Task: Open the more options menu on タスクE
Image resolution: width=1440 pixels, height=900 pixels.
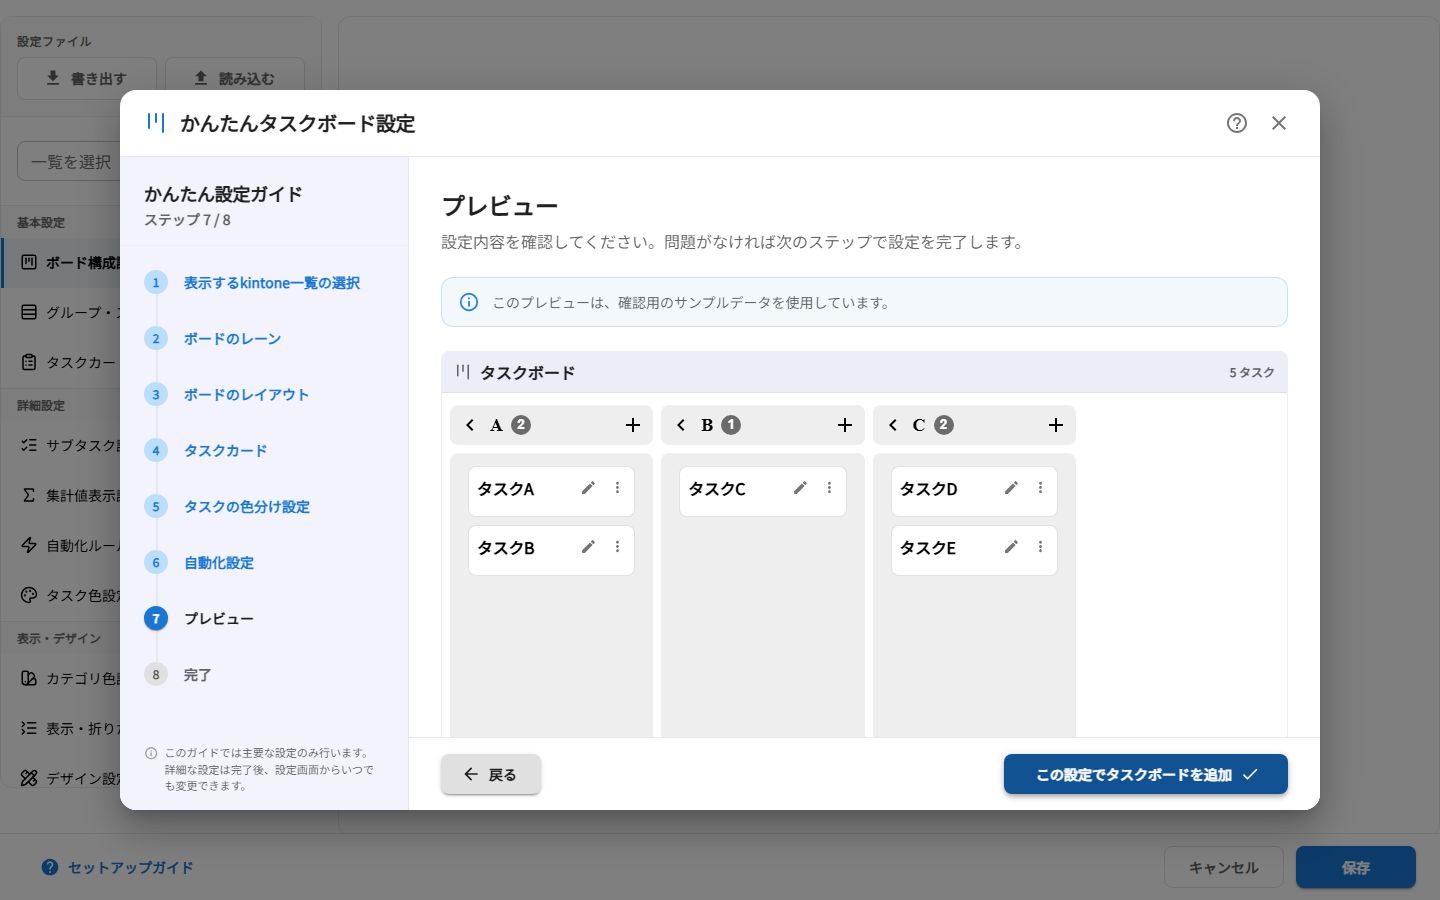Action: pyautogui.click(x=1040, y=547)
